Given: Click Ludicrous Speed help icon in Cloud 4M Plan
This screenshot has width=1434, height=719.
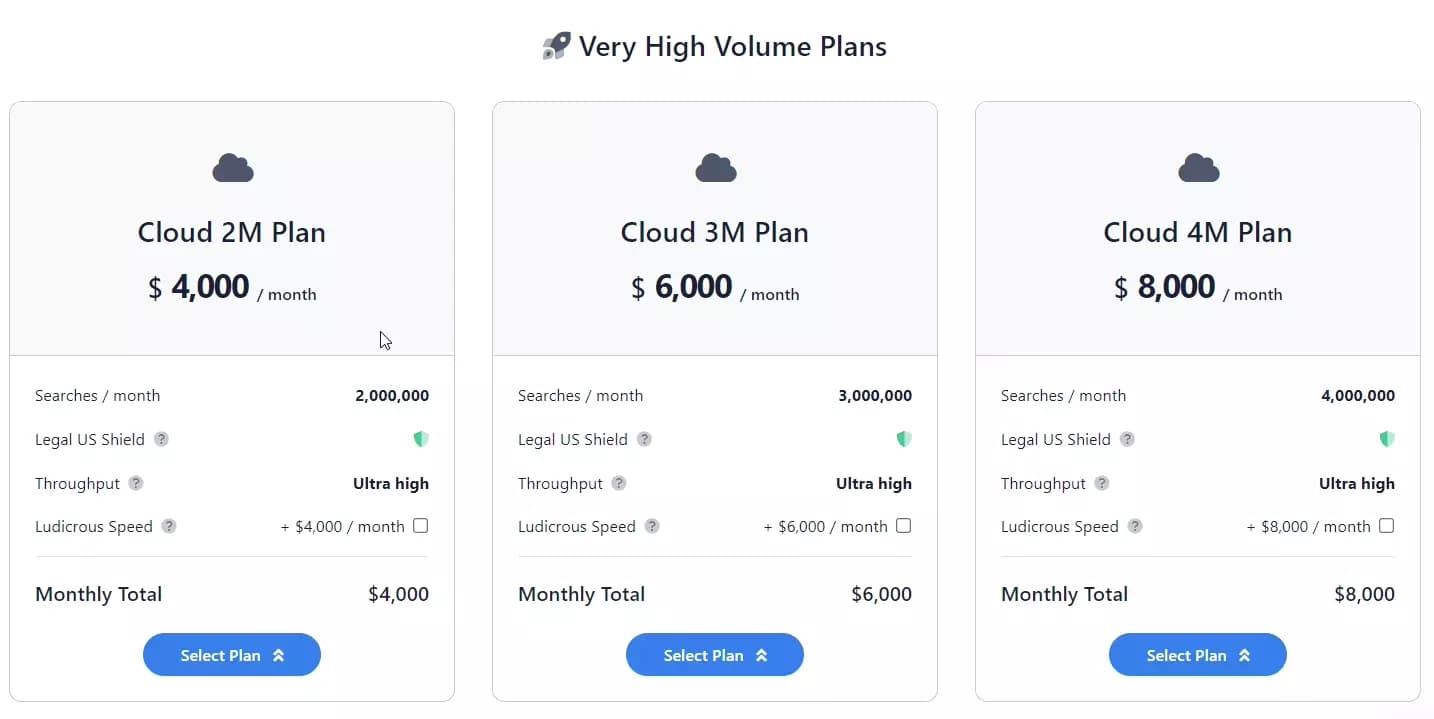Looking at the screenshot, I should (x=1135, y=526).
